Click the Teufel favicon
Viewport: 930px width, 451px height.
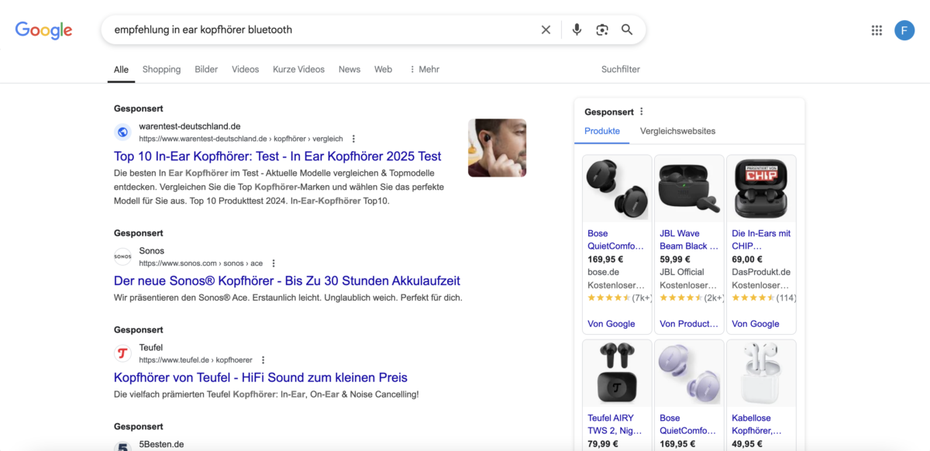click(x=123, y=353)
